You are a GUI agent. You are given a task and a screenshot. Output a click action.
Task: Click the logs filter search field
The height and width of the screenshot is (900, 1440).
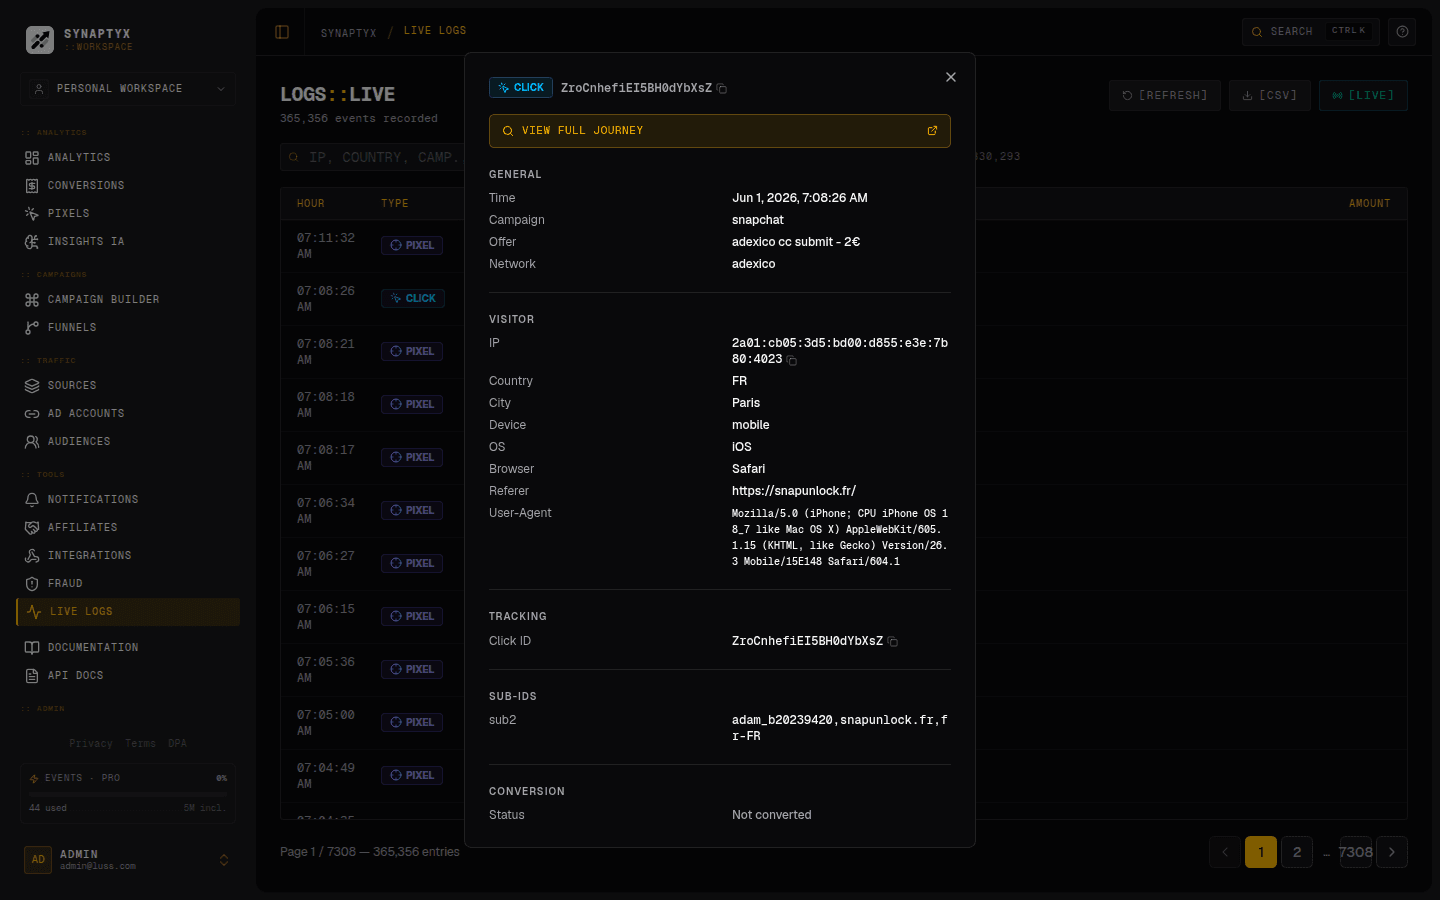372,157
